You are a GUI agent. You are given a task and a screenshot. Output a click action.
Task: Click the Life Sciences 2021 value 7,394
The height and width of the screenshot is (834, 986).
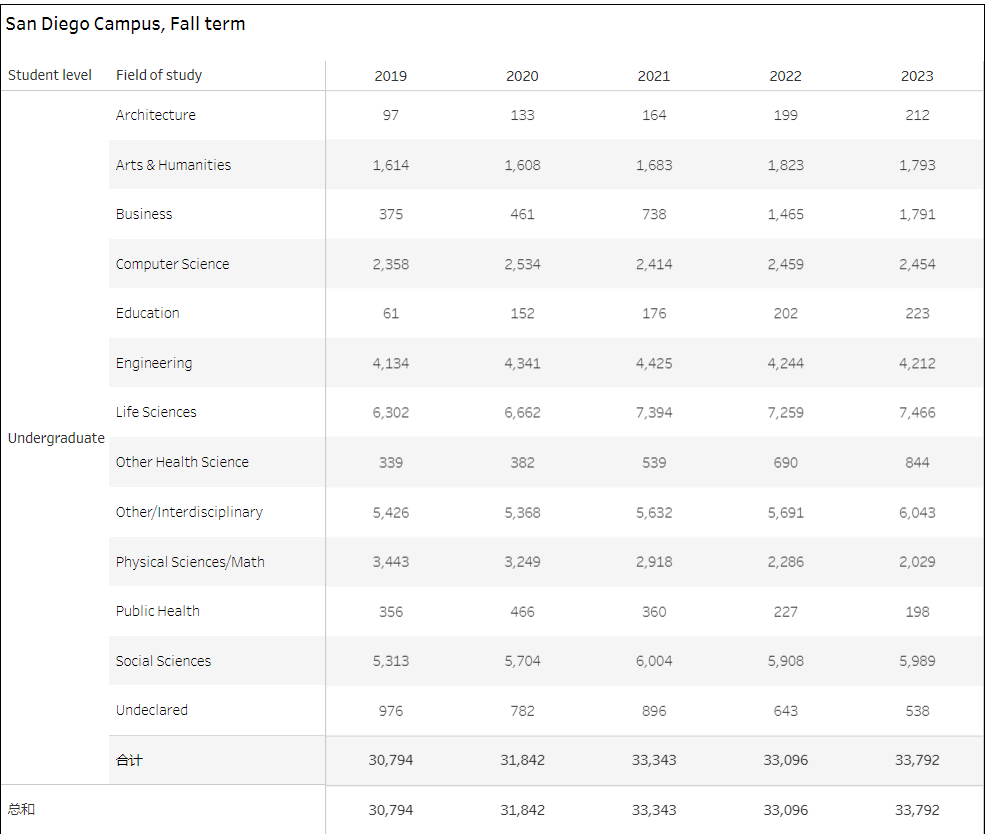[654, 413]
